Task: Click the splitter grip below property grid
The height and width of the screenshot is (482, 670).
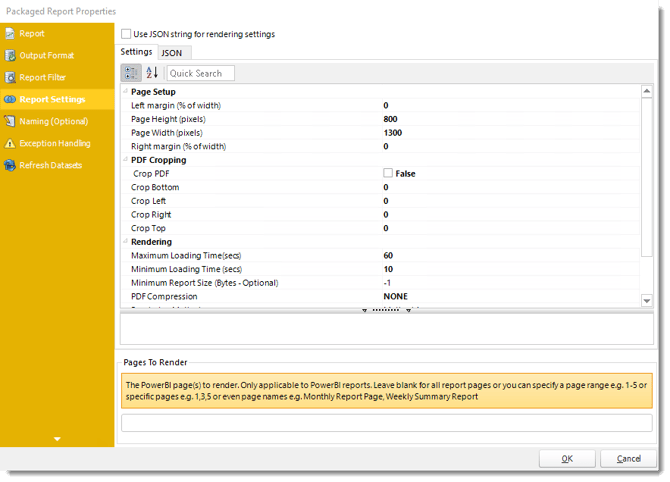Action: [387, 310]
